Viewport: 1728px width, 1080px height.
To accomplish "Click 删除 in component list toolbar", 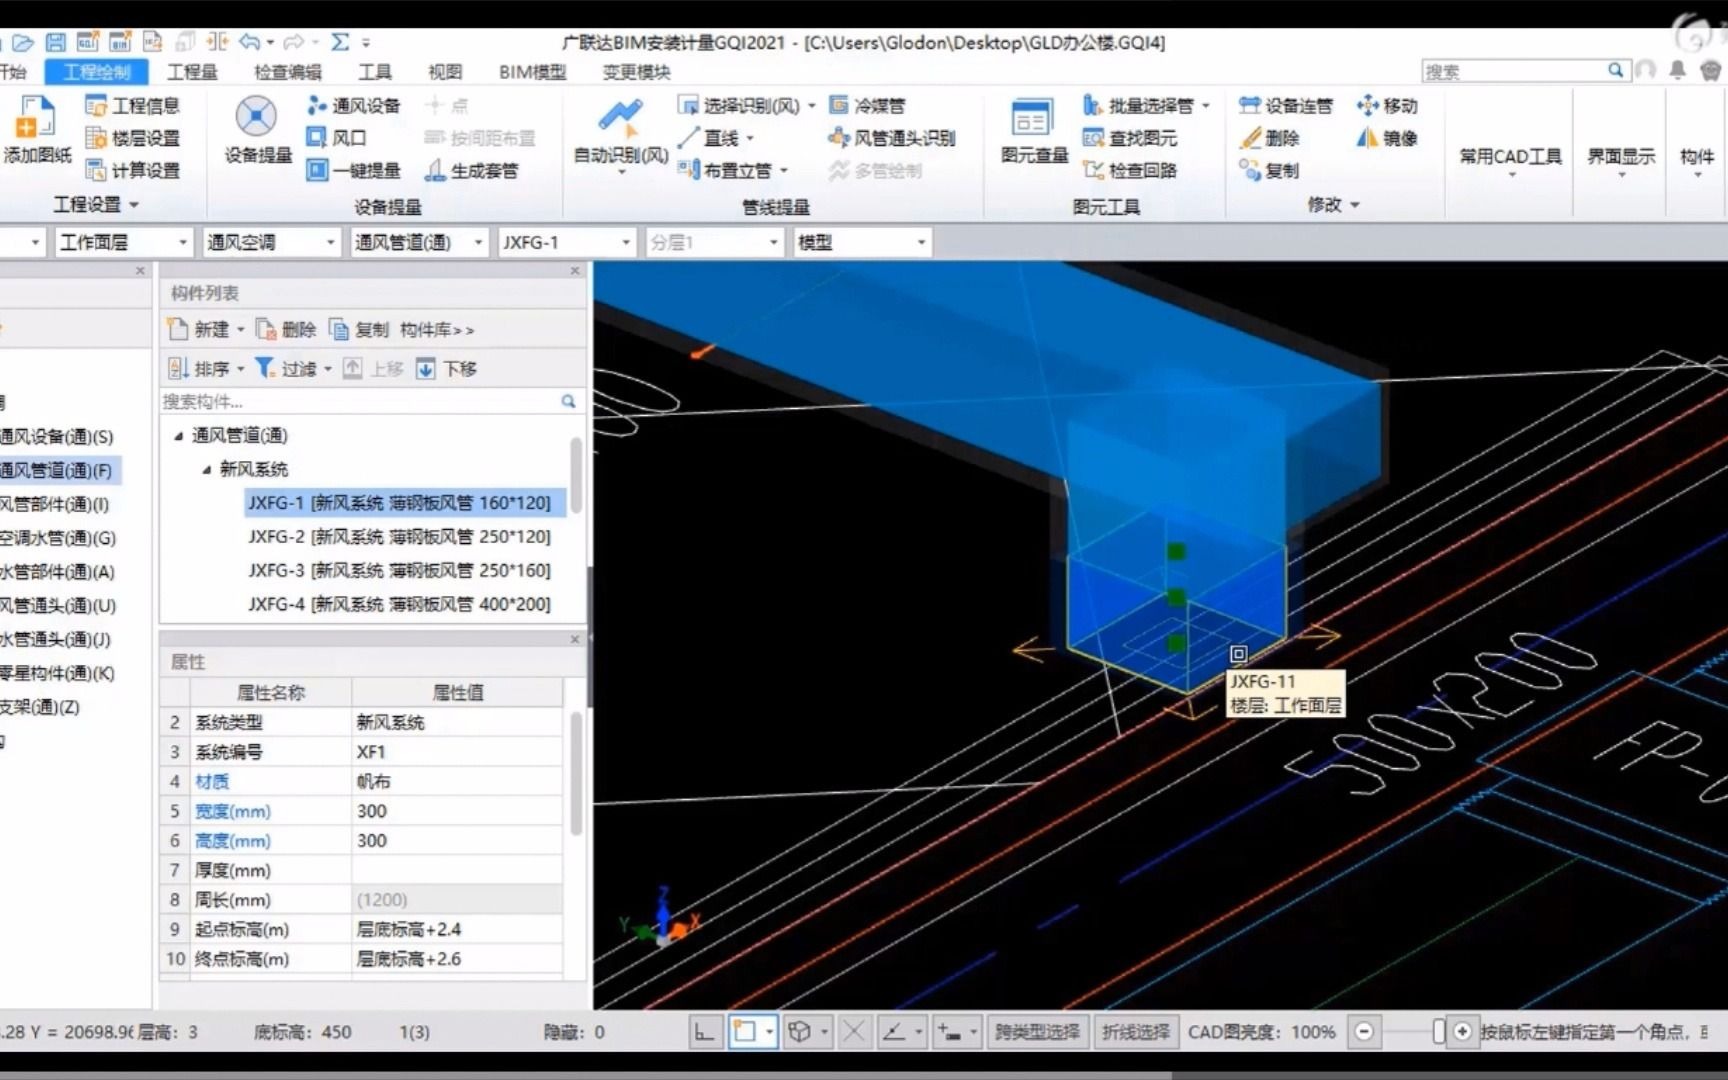I will (286, 330).
